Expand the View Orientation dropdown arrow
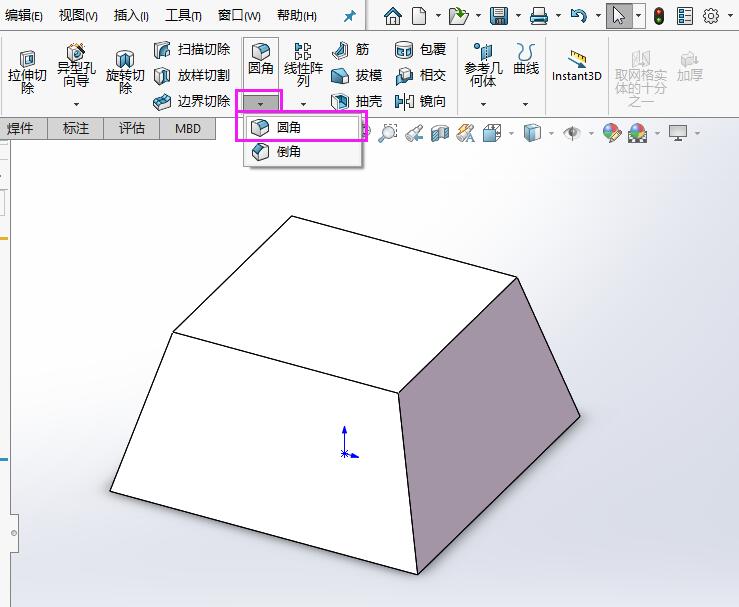 [511, 134]
